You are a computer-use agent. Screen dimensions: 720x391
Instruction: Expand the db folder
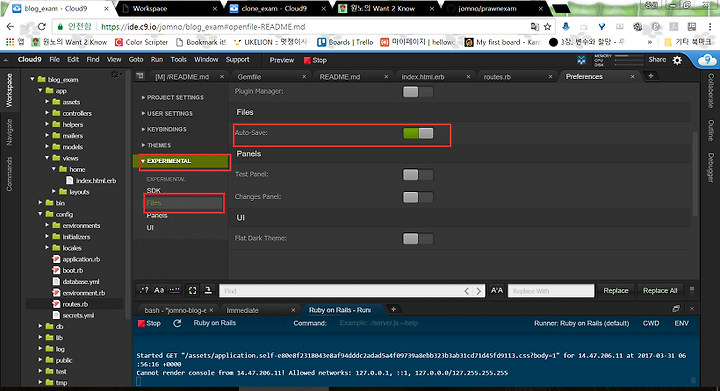[40, 326]
